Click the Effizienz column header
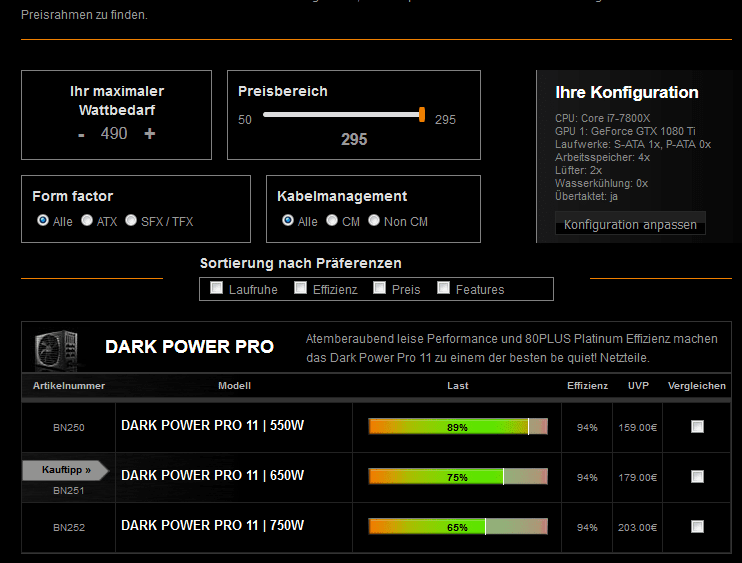Screen dimensions: 742x563 point(587,386)
